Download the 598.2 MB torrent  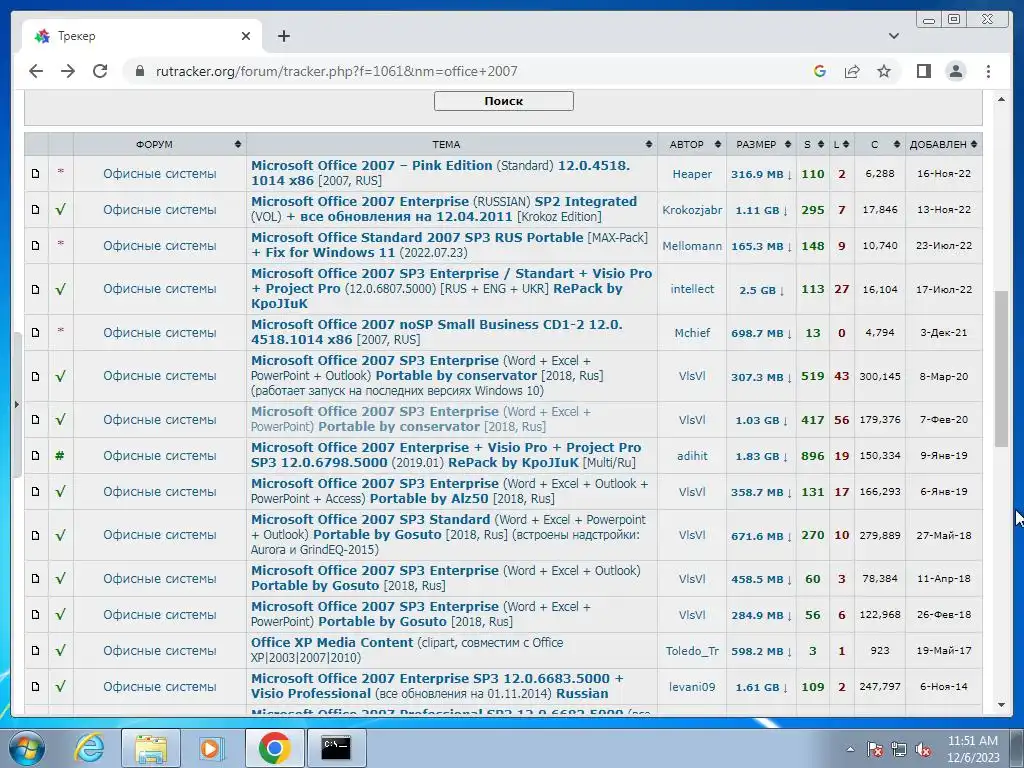[x=761, y=652]
